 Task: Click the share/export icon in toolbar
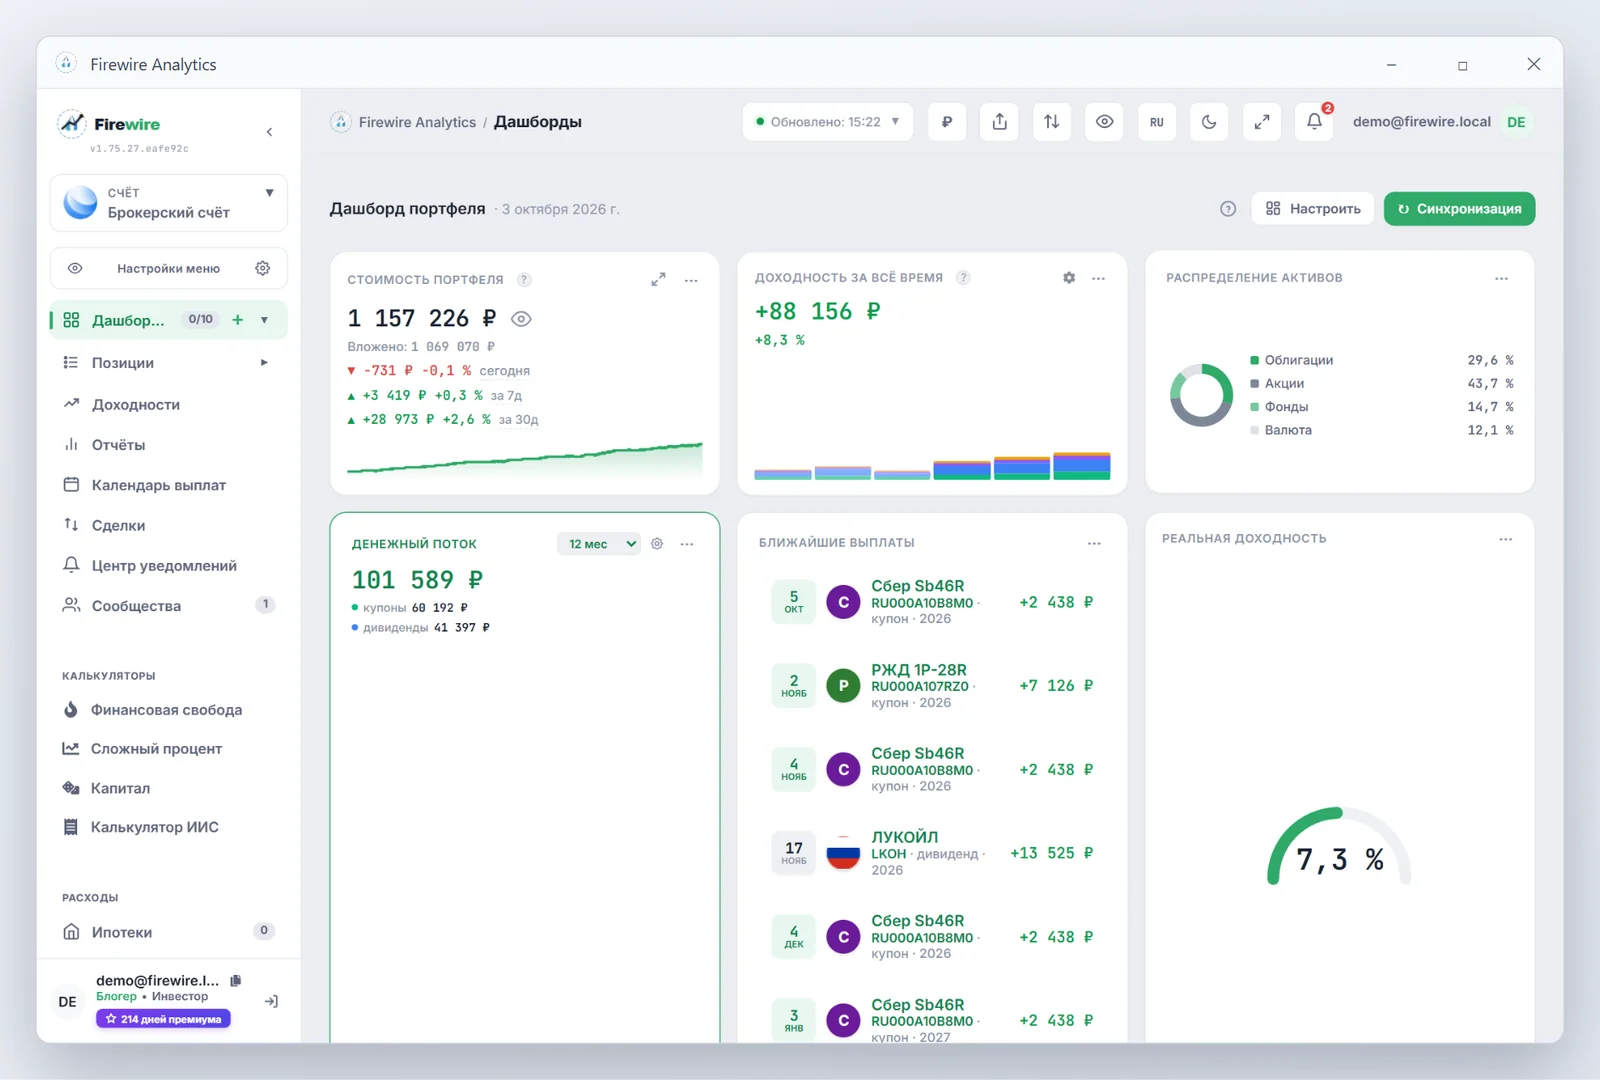click(999, 122)
